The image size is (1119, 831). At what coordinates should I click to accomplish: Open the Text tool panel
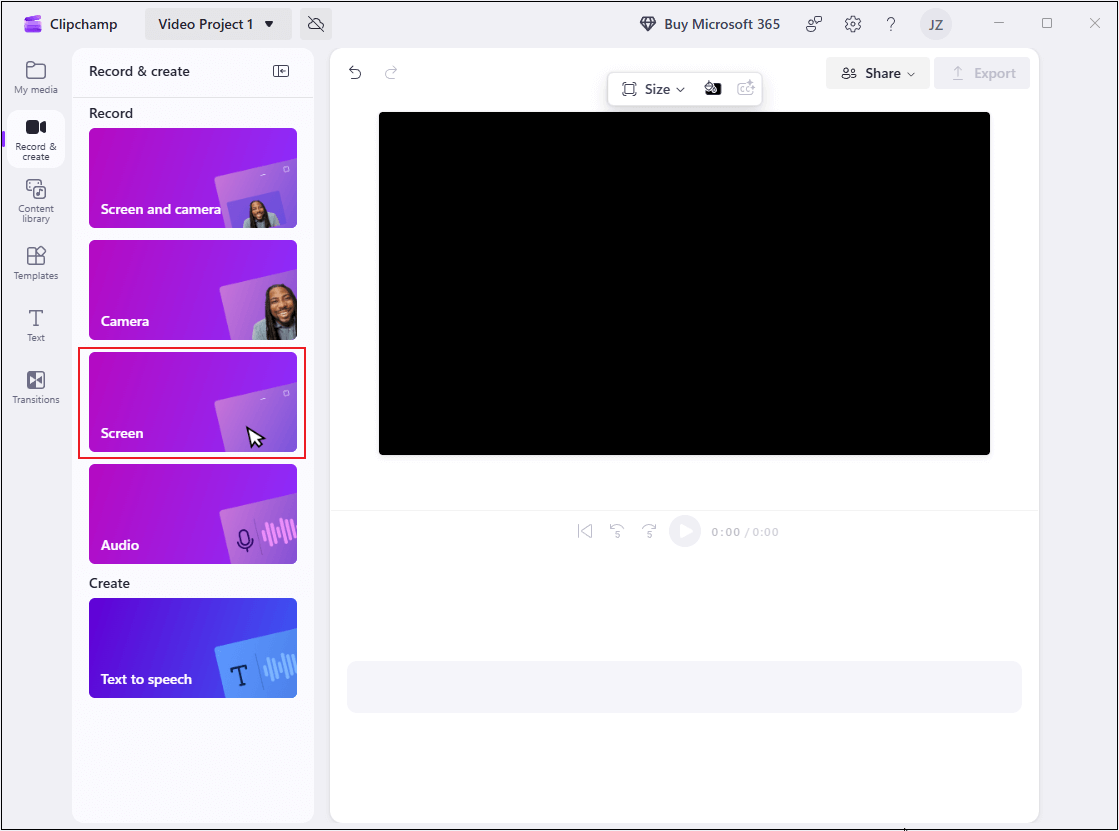tap(35, 325)
